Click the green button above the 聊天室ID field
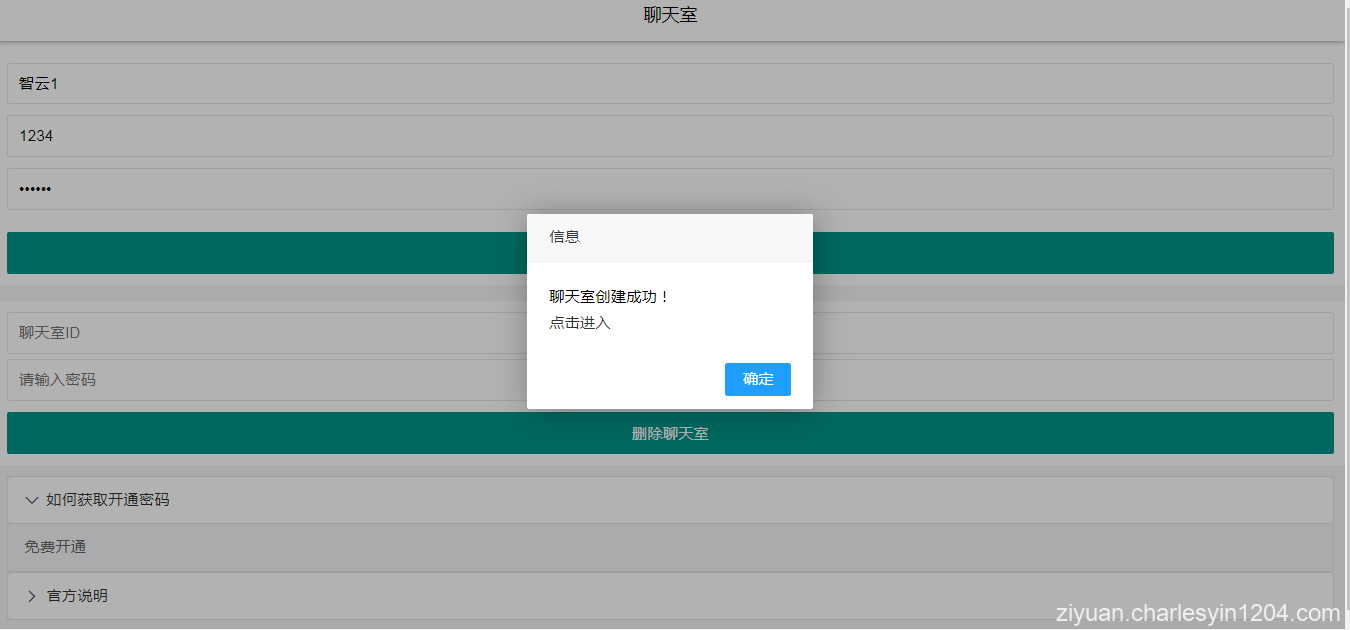The height and width of the screenshot is (630, 1350). pyautogui.click(x=669, y=252)
